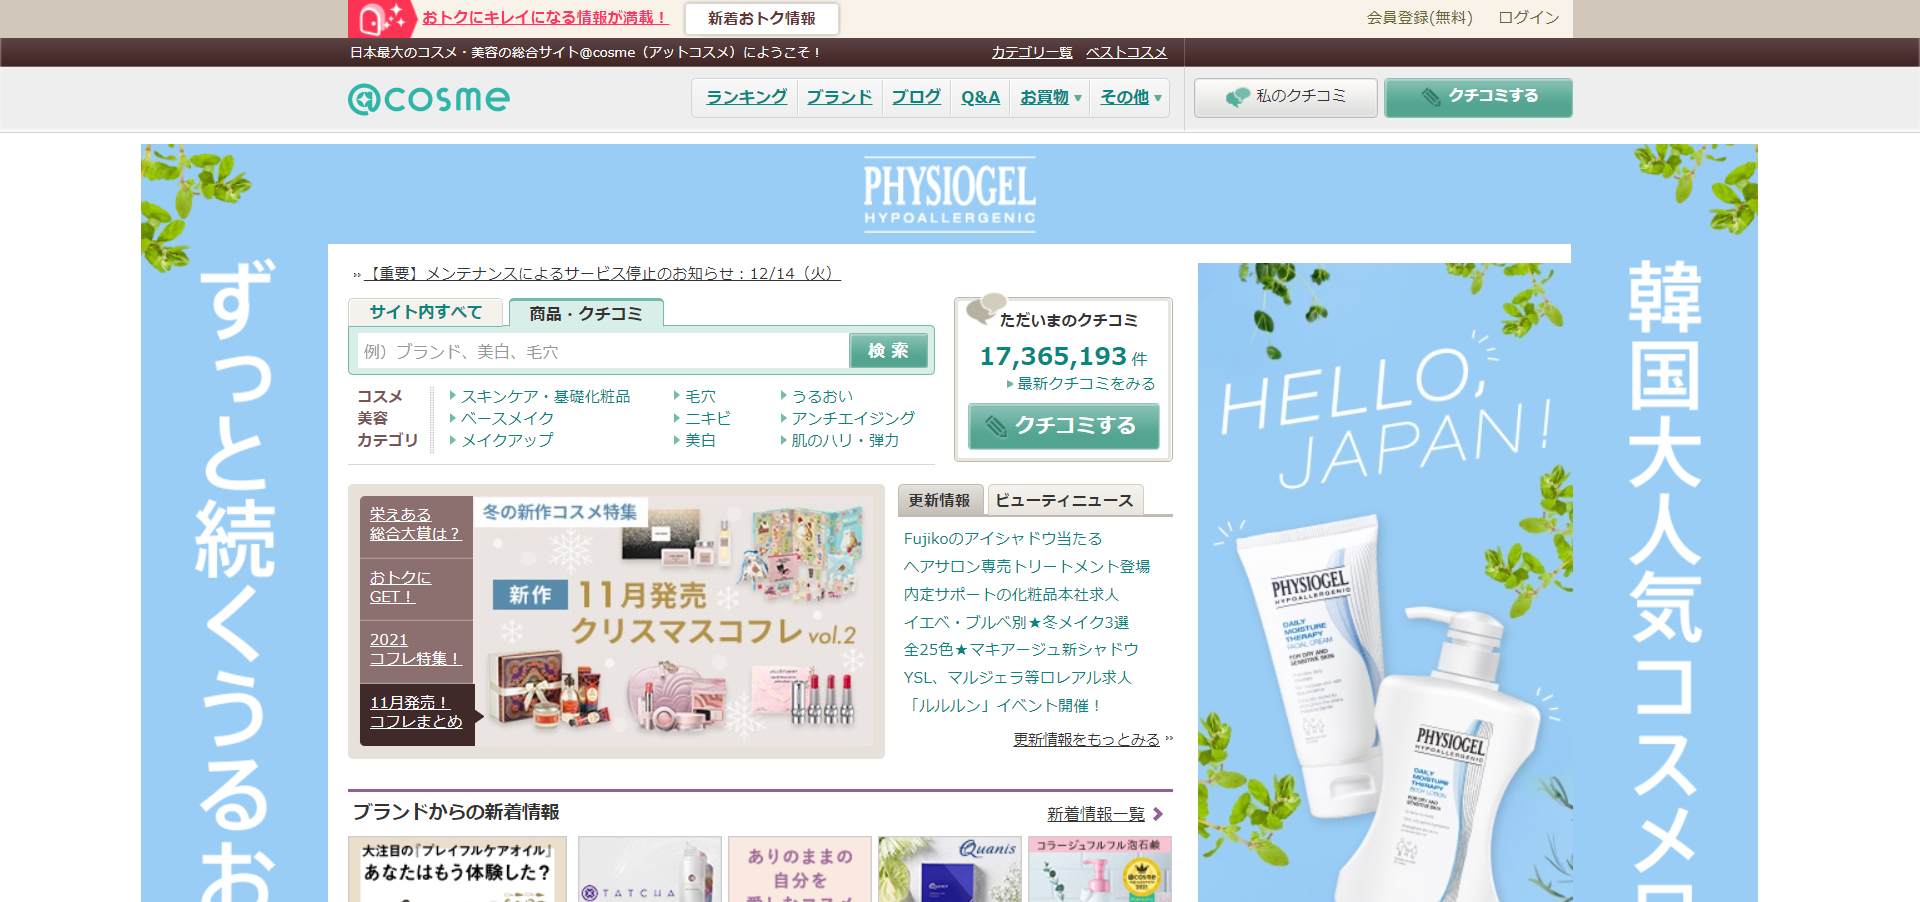Select ニキビ category link
The image size is (1920, 902).
click(x=708, y=418)
